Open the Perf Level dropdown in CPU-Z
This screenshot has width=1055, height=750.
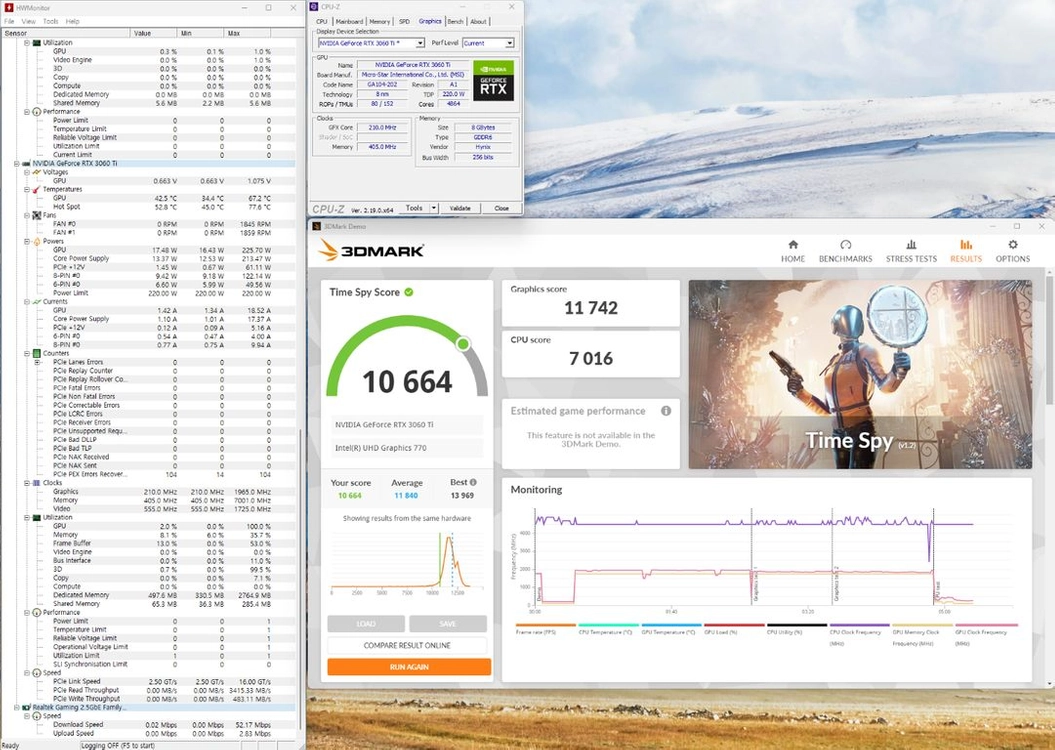(x=509, y=43)
